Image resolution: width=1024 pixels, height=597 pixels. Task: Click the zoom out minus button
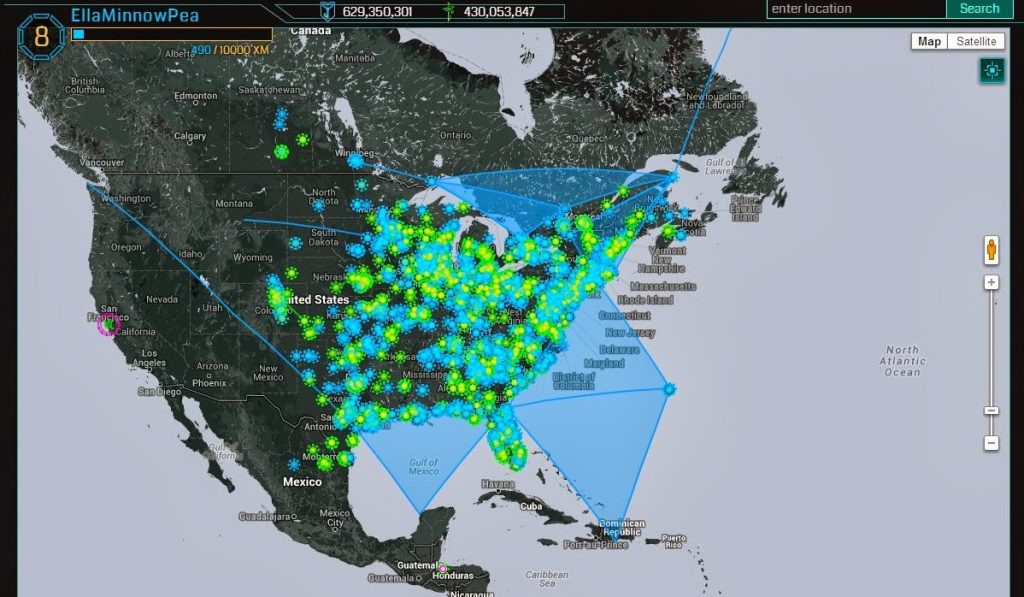coord(991,442)
